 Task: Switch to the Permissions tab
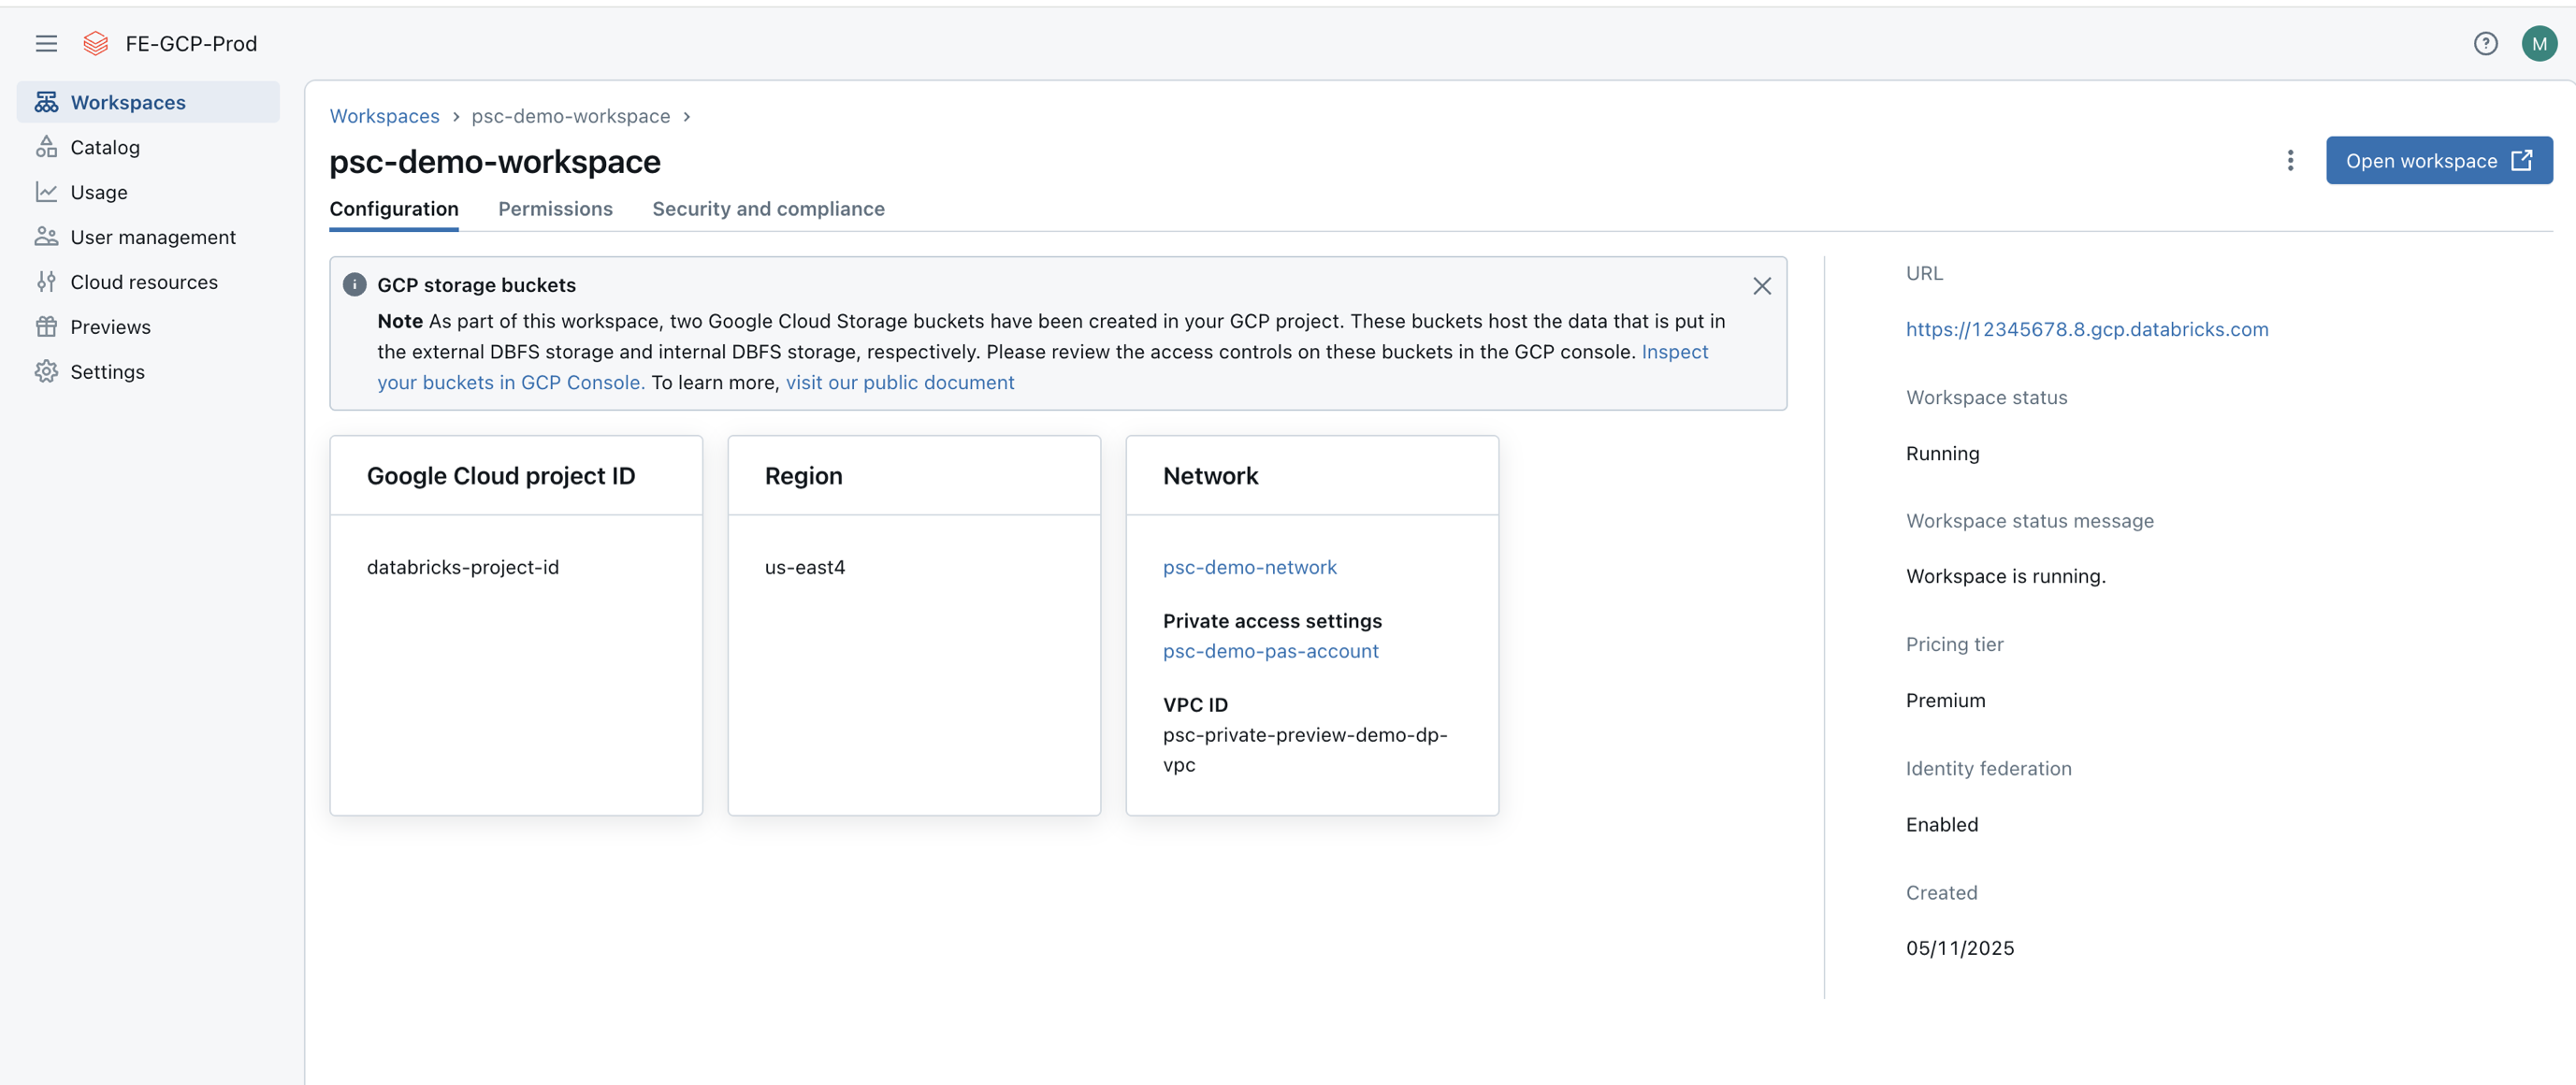(x=555, y=209)
